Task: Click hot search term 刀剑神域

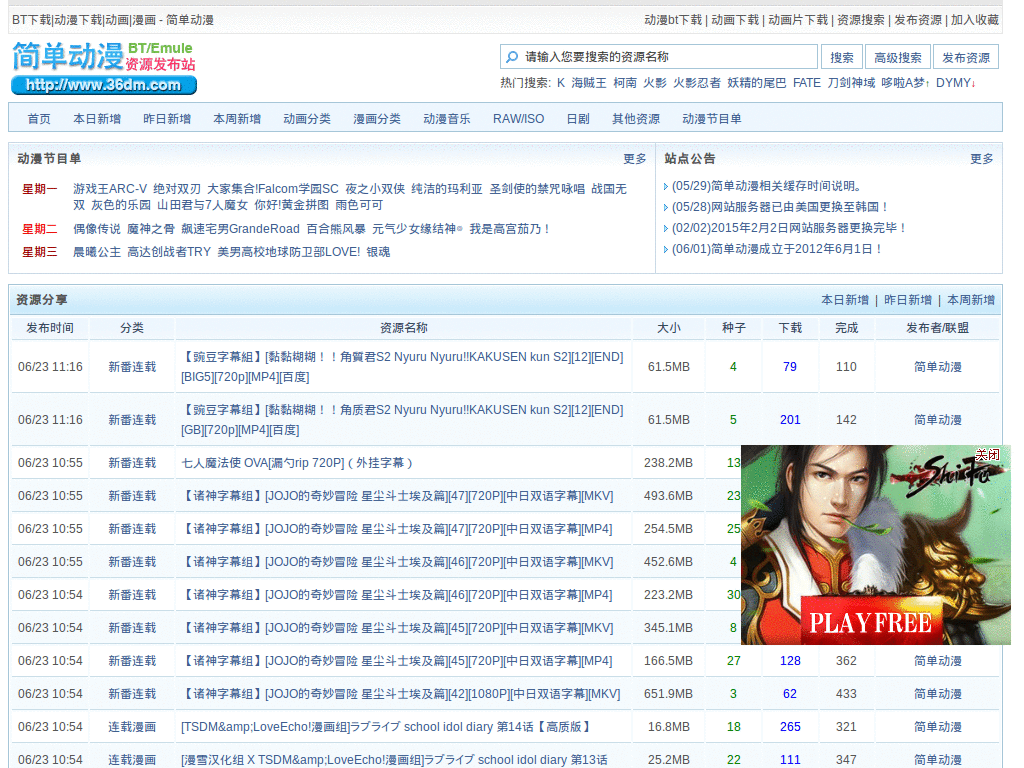Action: (851, 83)
